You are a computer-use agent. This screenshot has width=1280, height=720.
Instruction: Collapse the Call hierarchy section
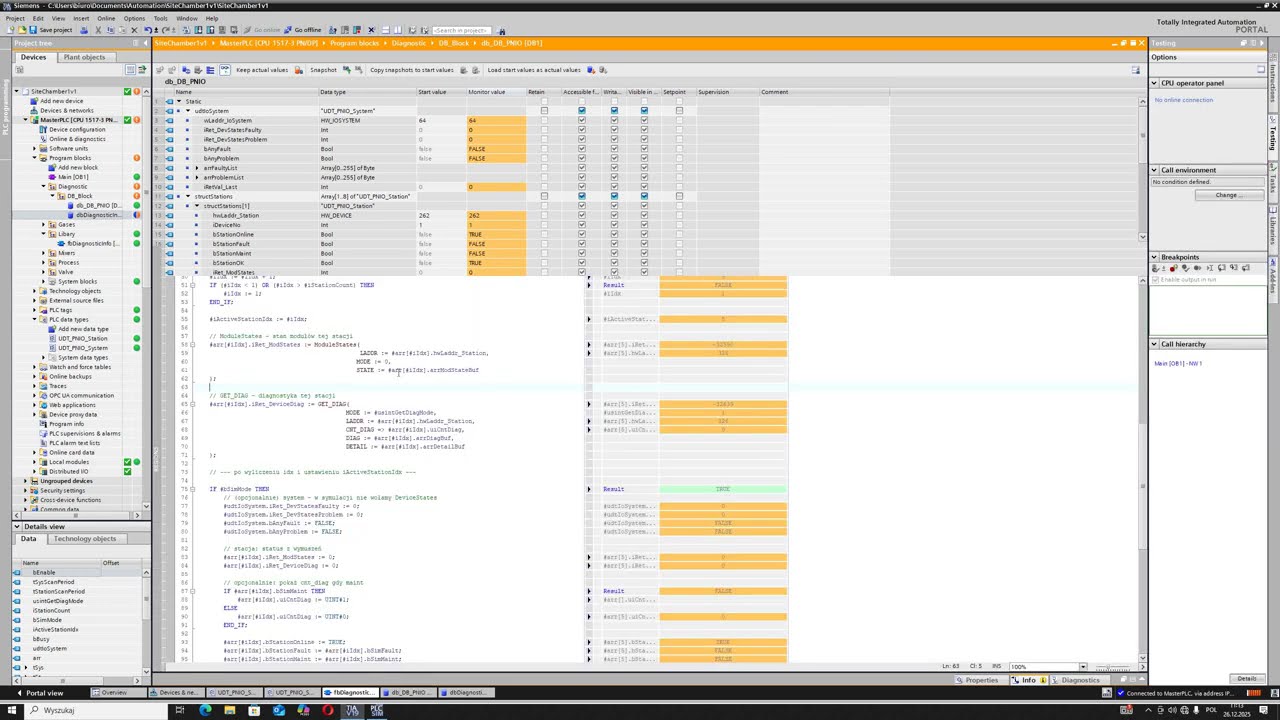click(x=1154, y=344)
